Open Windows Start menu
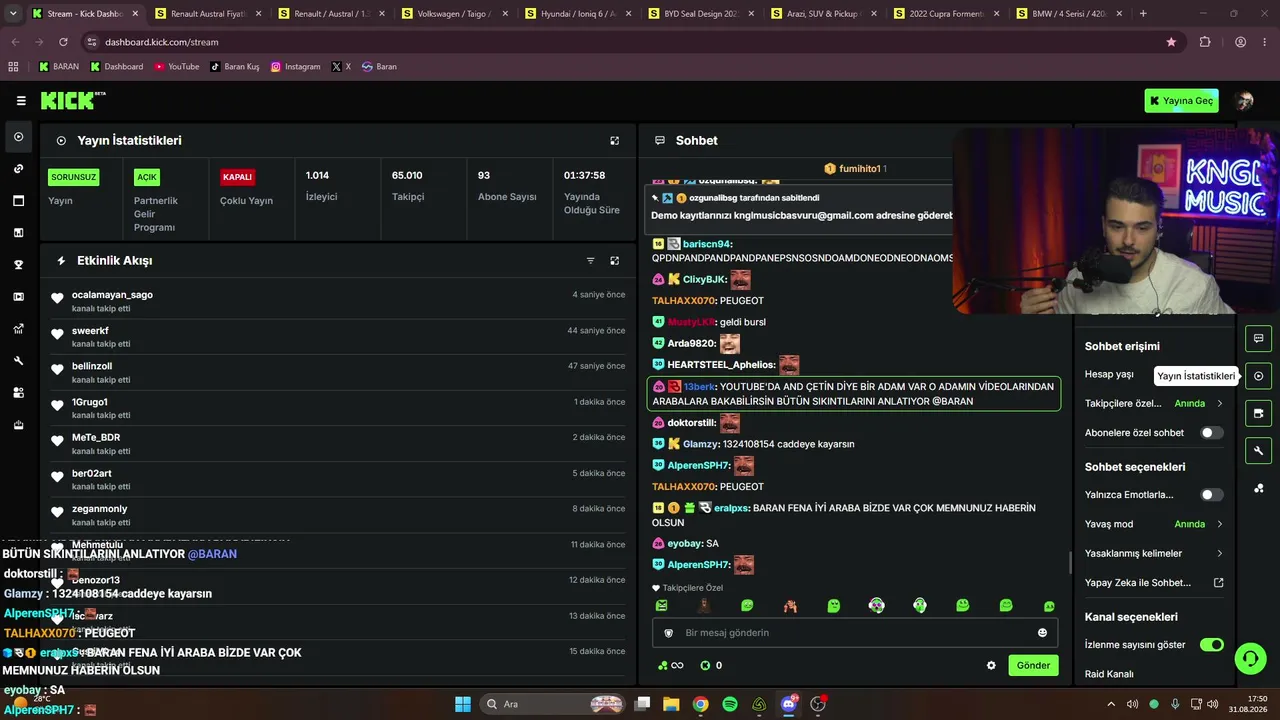 click(x=463, y=704)
